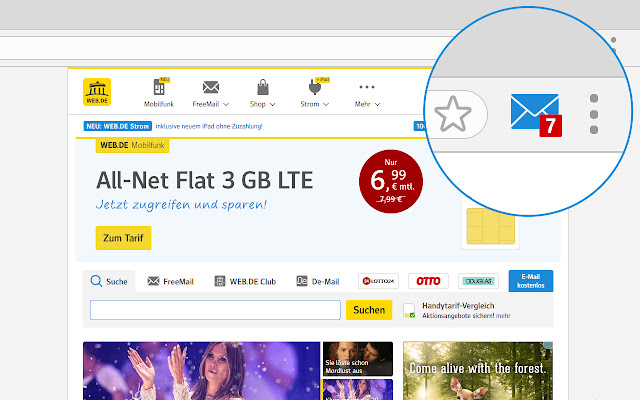640x400 pixels.
Task: Open the yellow SIM card image
Action: (490, 226)
